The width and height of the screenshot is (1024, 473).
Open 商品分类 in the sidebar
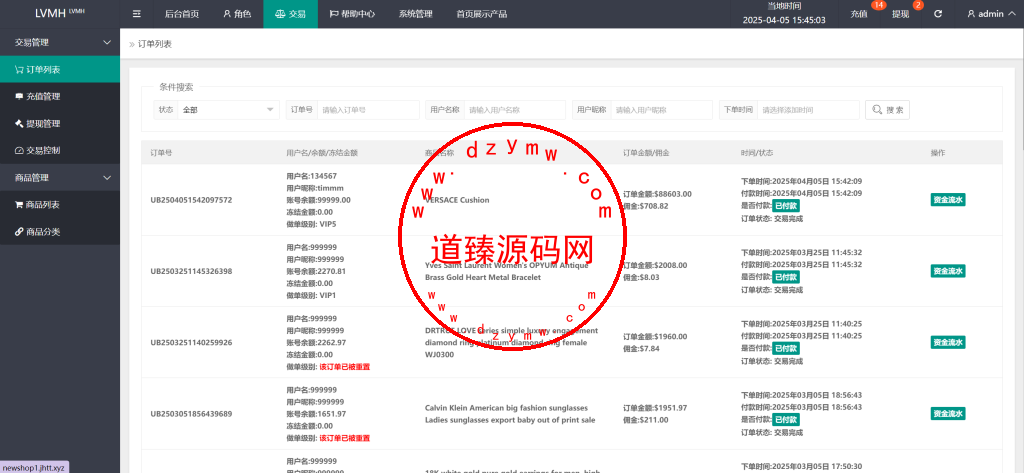click(59, 232)
